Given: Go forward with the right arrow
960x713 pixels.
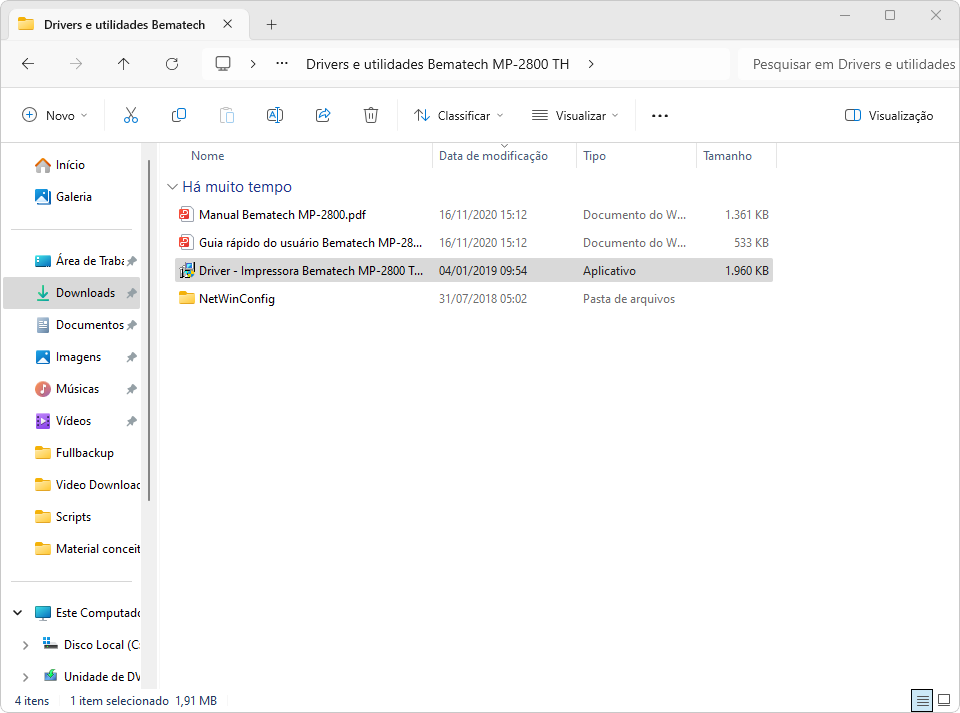Looking at the screenshot, I should [76, 64].
